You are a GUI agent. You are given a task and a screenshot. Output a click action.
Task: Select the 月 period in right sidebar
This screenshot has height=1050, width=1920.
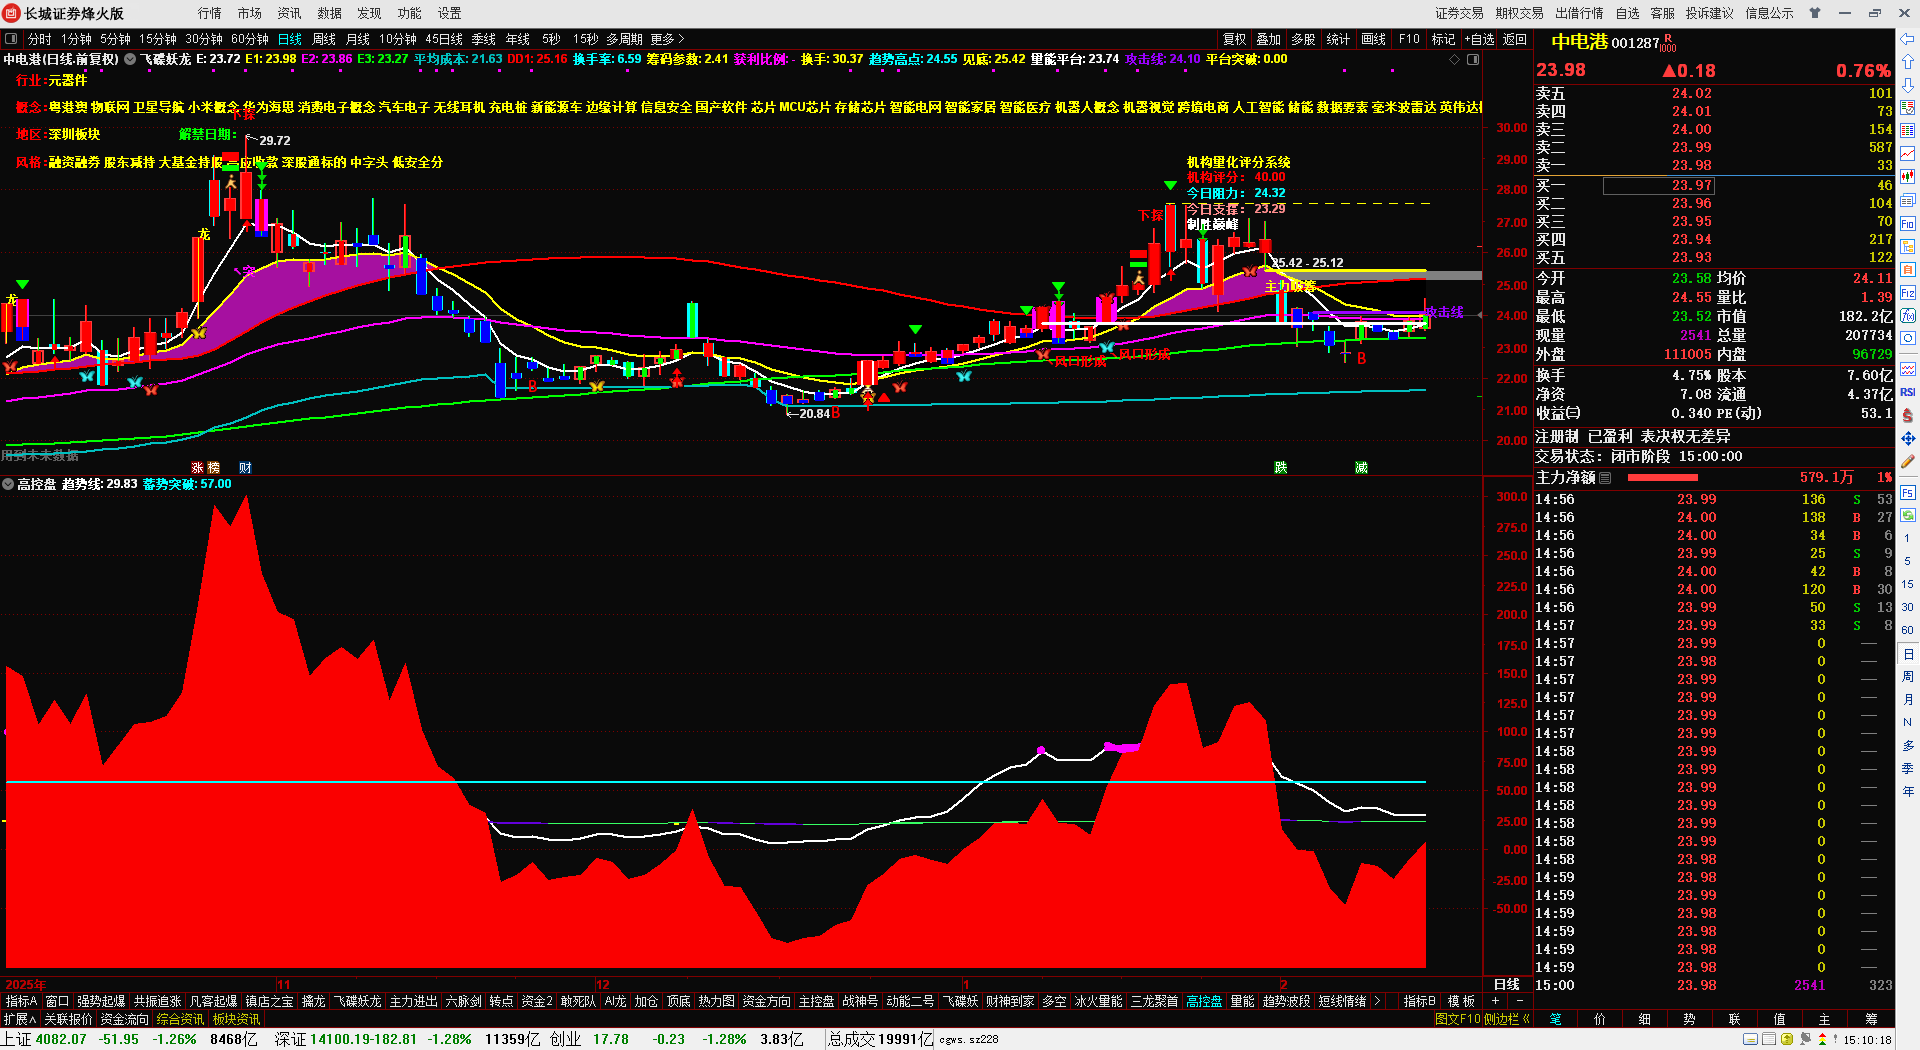tap(1908, 700)
